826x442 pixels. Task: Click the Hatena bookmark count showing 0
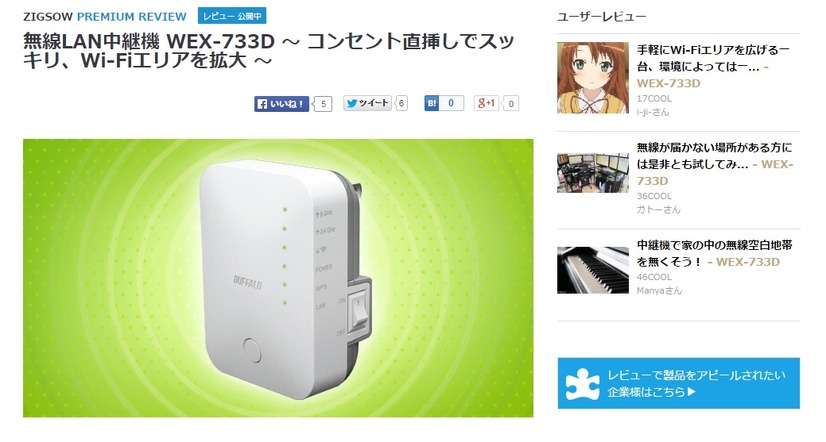[x=451, y=103]
